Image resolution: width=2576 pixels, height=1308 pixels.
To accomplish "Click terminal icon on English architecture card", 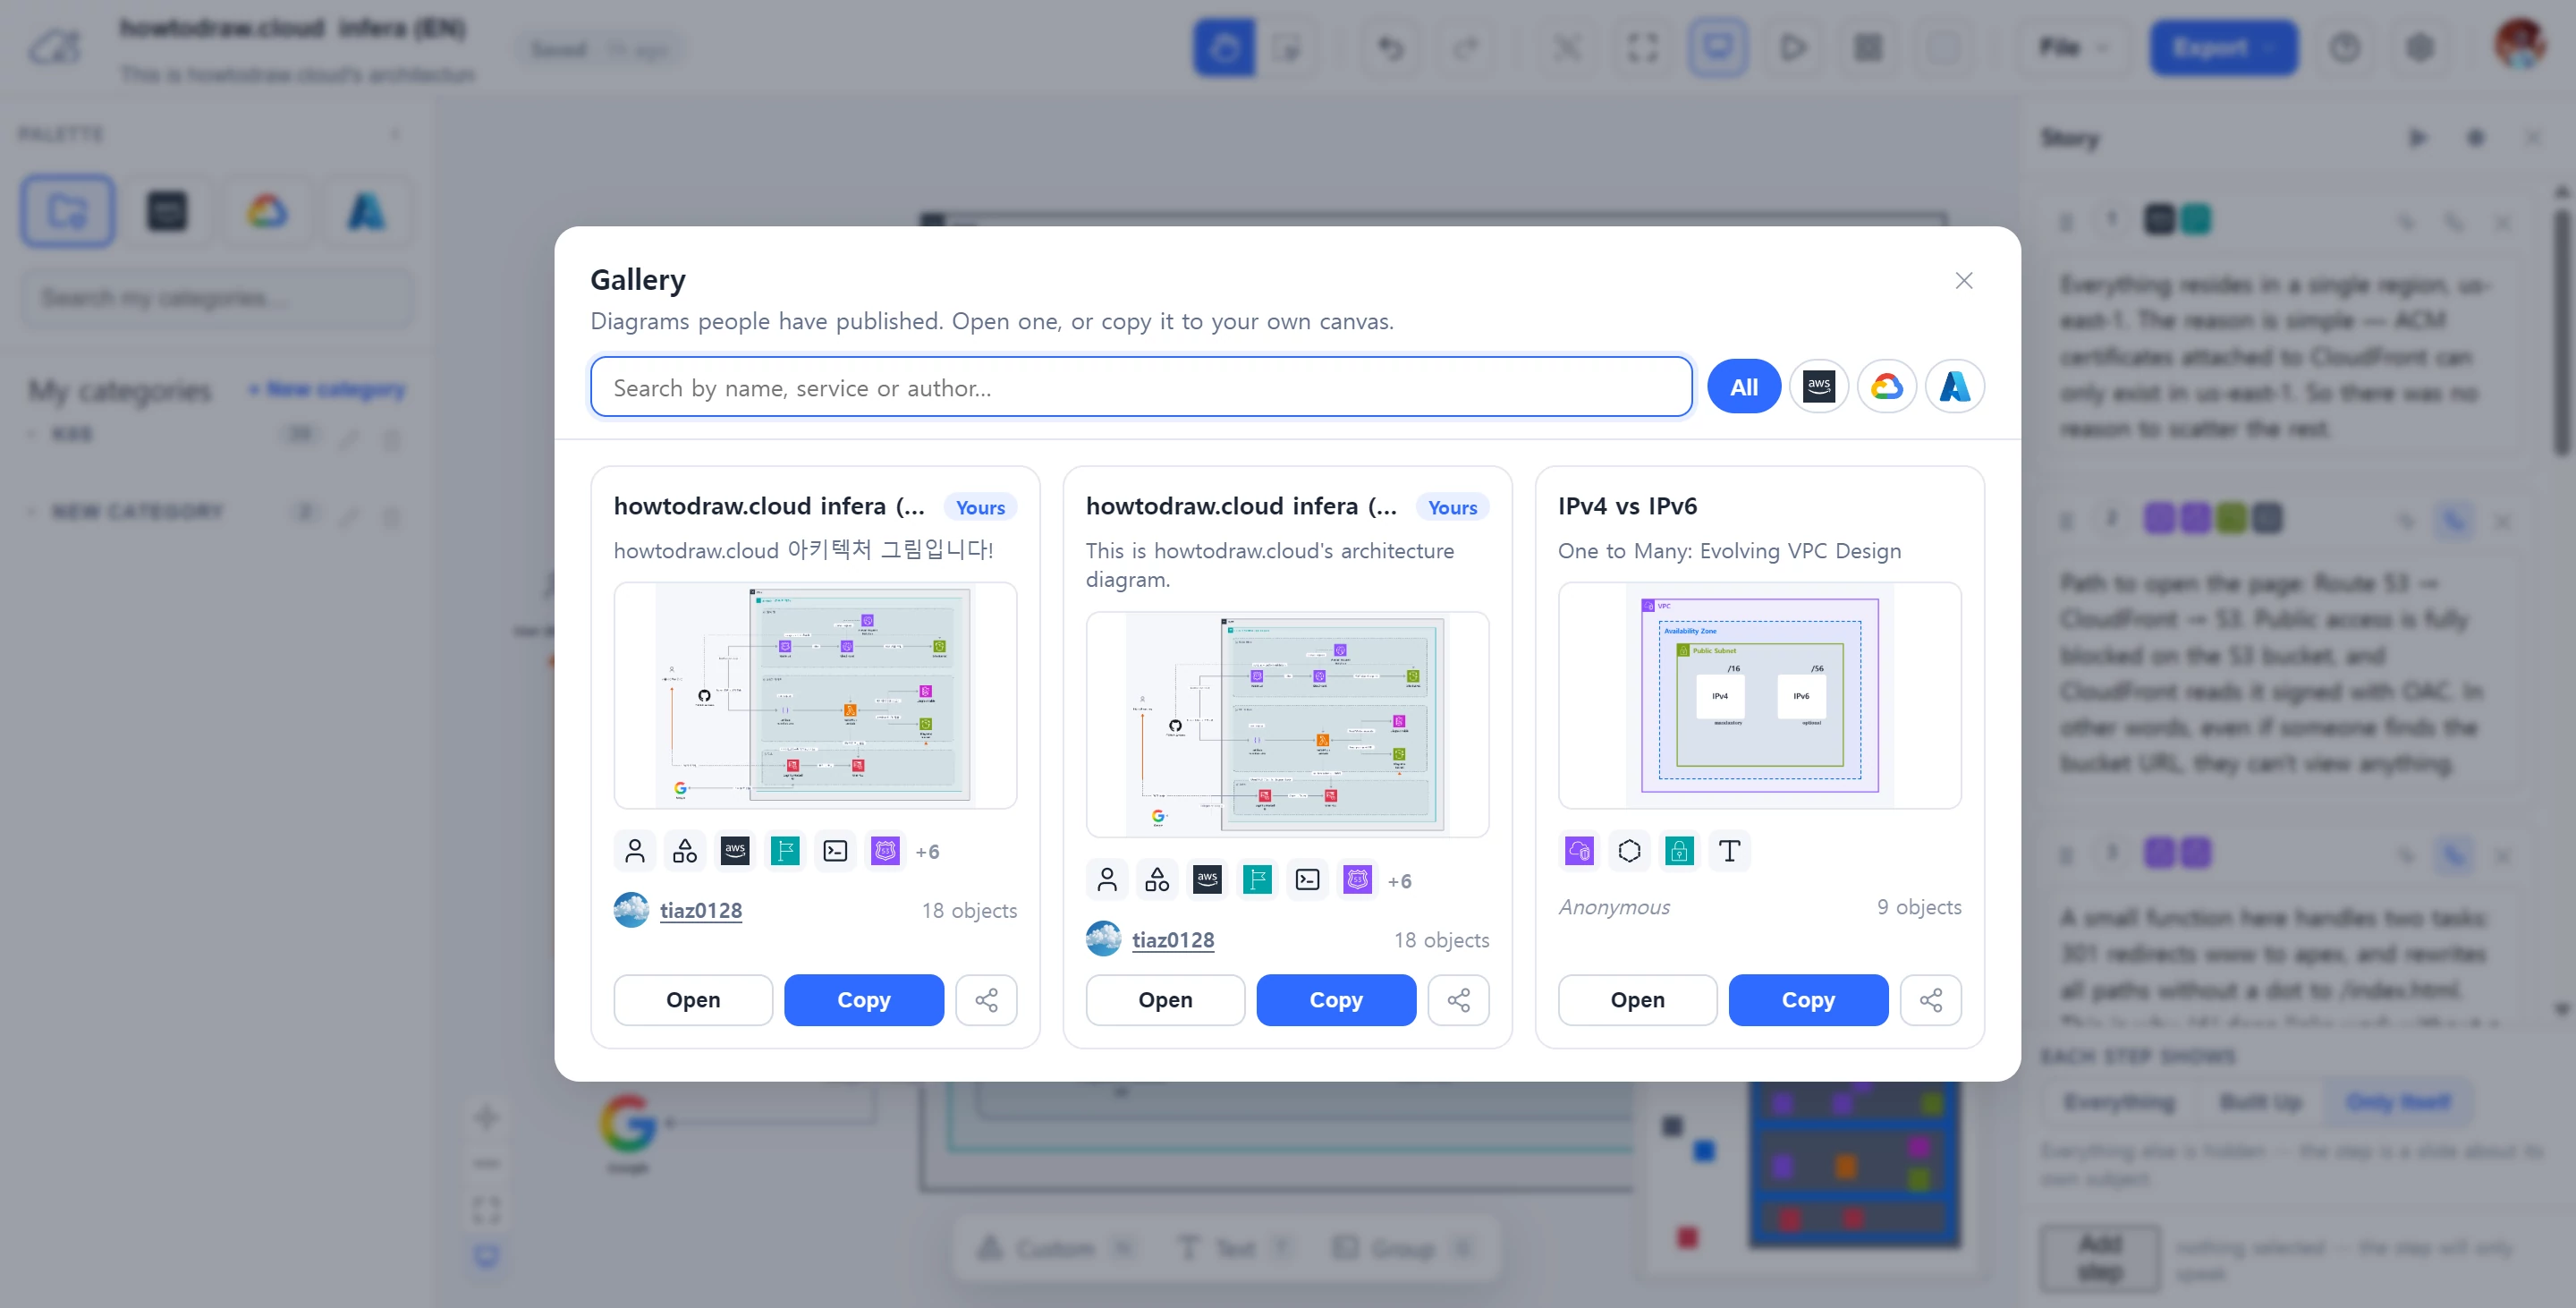I will [1306, 880].
